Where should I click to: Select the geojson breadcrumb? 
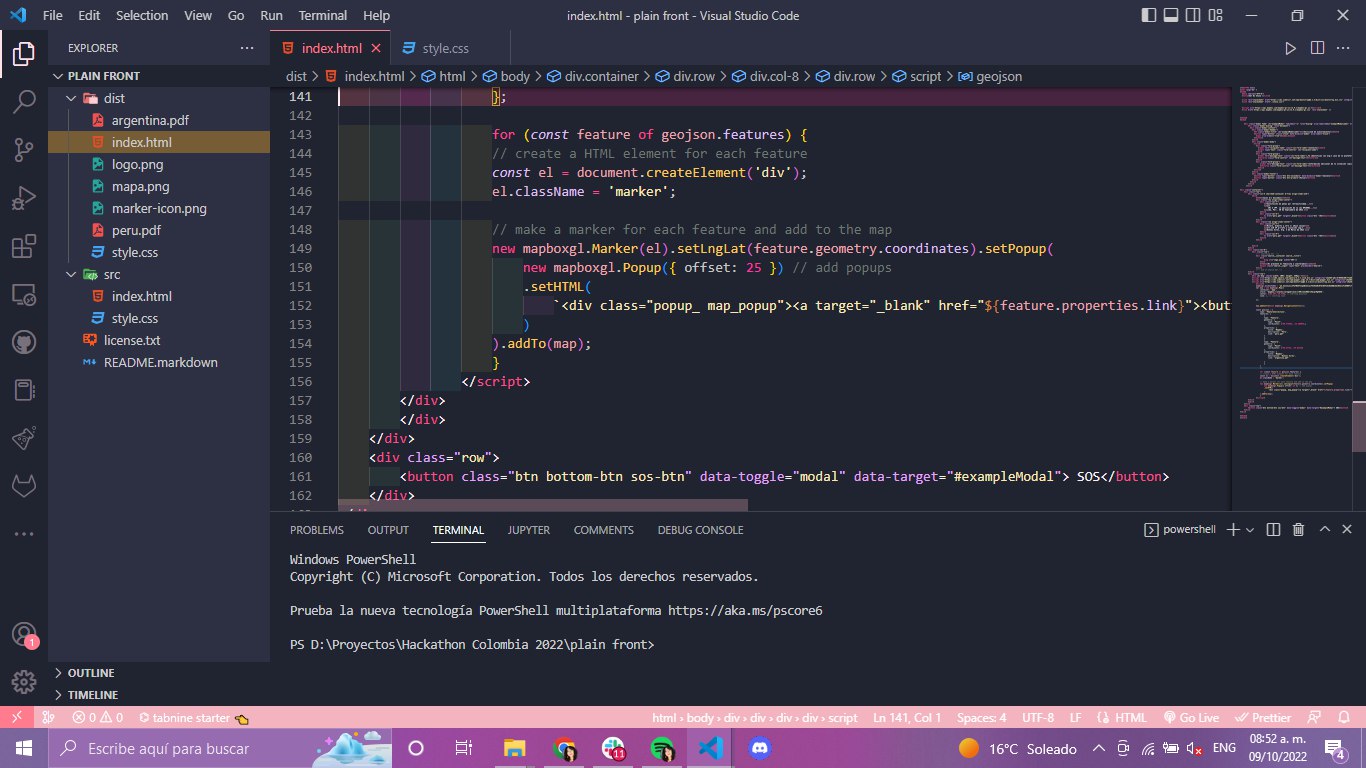990,76
